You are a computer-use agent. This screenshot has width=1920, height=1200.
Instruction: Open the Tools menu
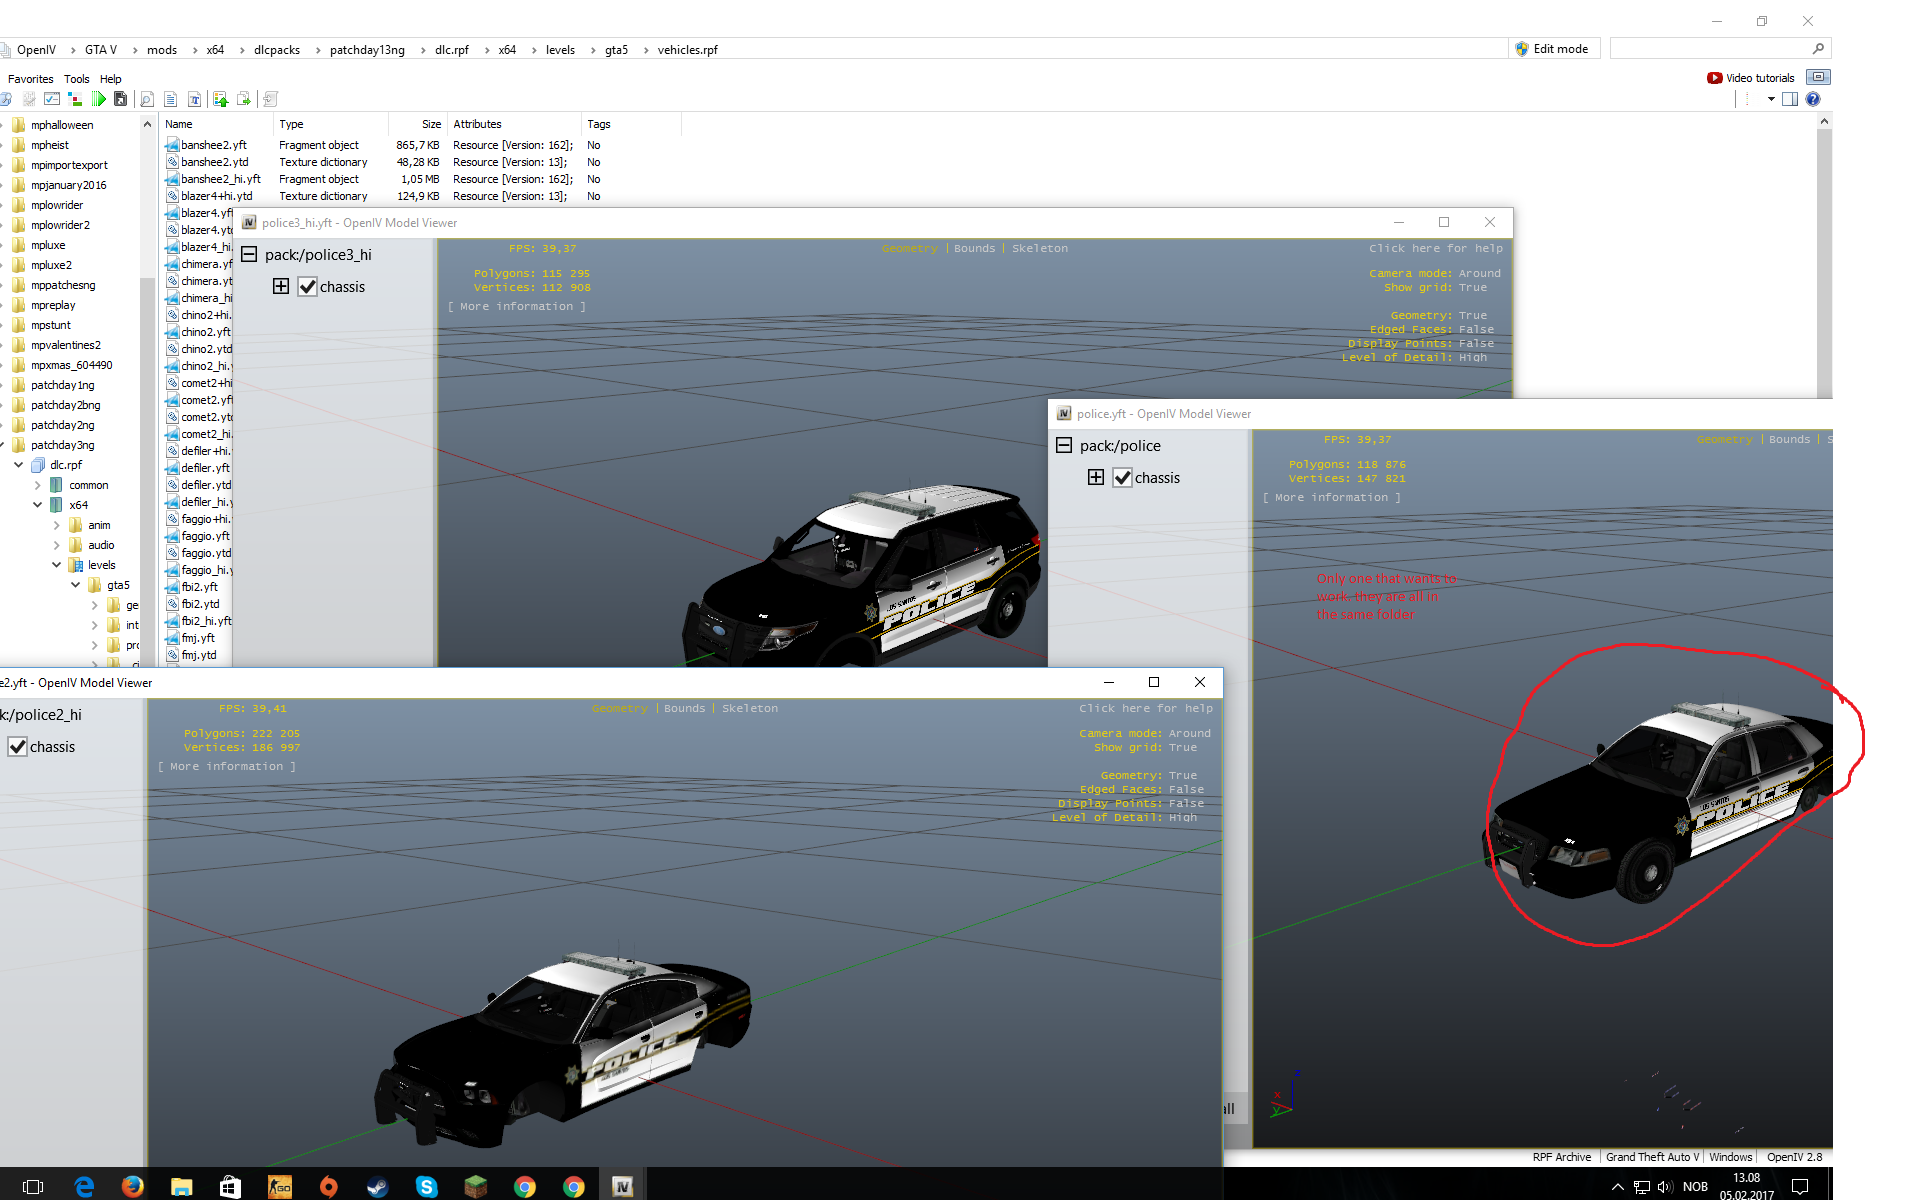(x=76, y=79)
